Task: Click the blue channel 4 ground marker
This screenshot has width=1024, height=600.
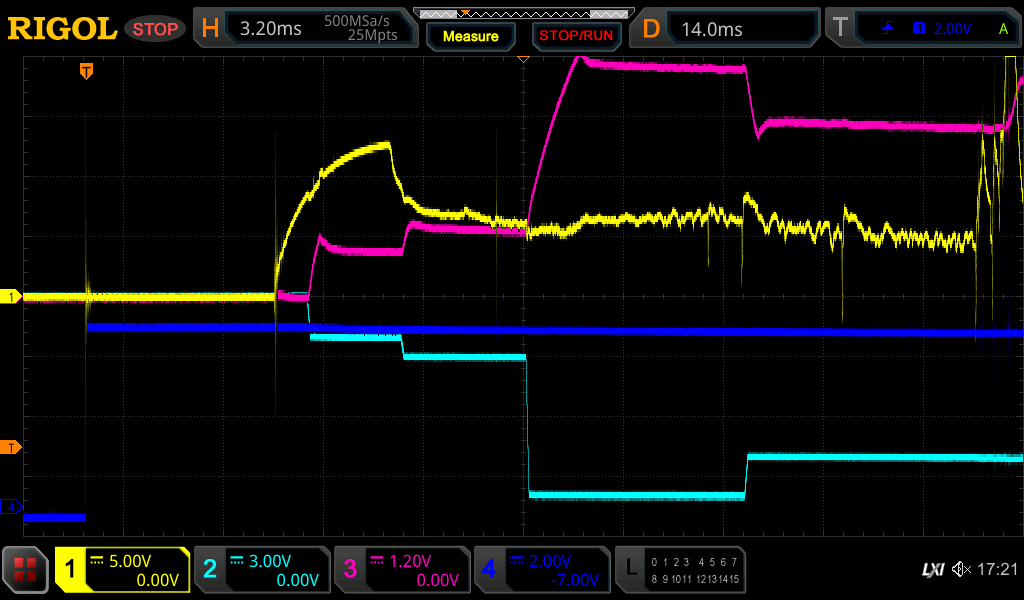Action: click(x=11, y=507)
